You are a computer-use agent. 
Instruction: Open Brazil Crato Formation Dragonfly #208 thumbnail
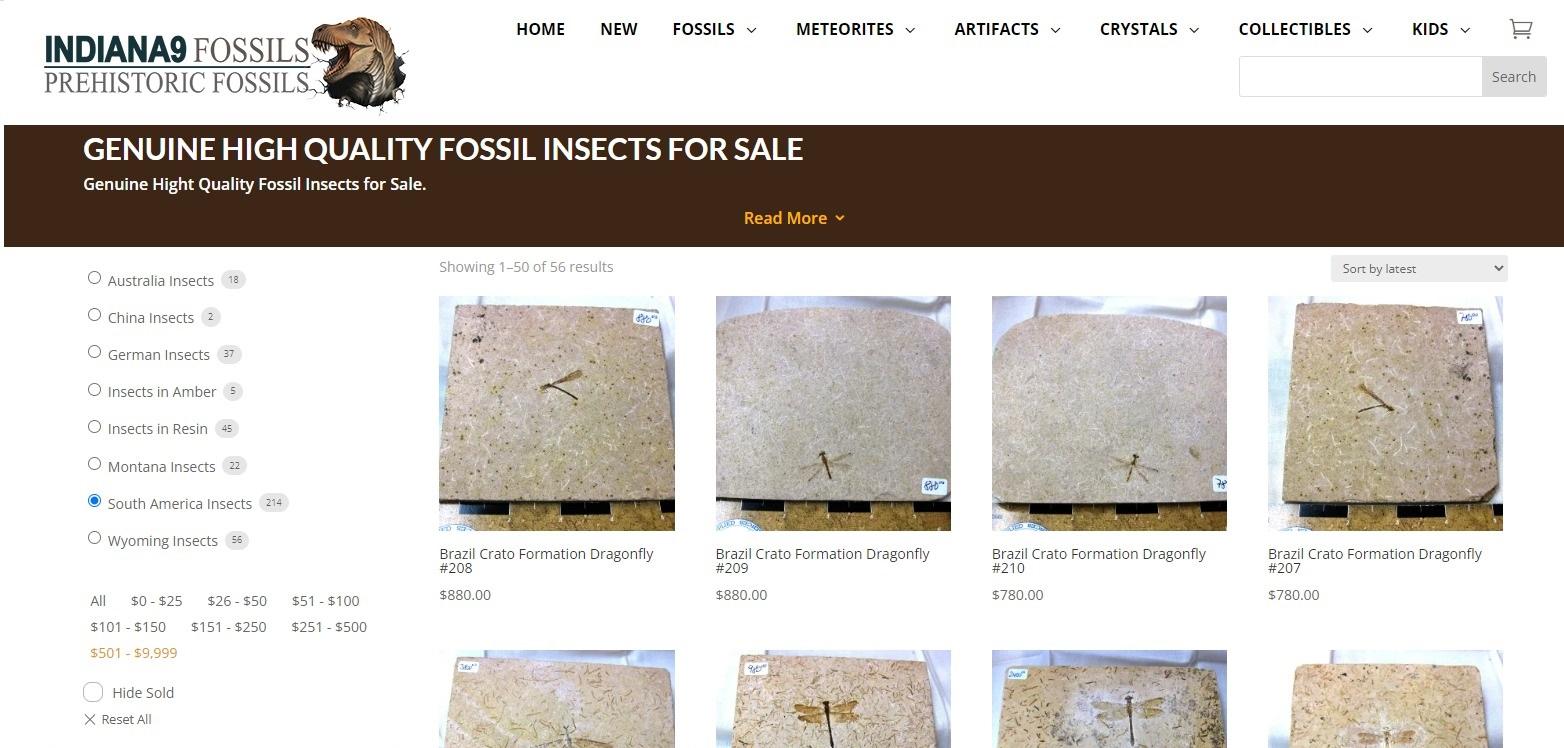pyautogui.click(x=557, y=413)
